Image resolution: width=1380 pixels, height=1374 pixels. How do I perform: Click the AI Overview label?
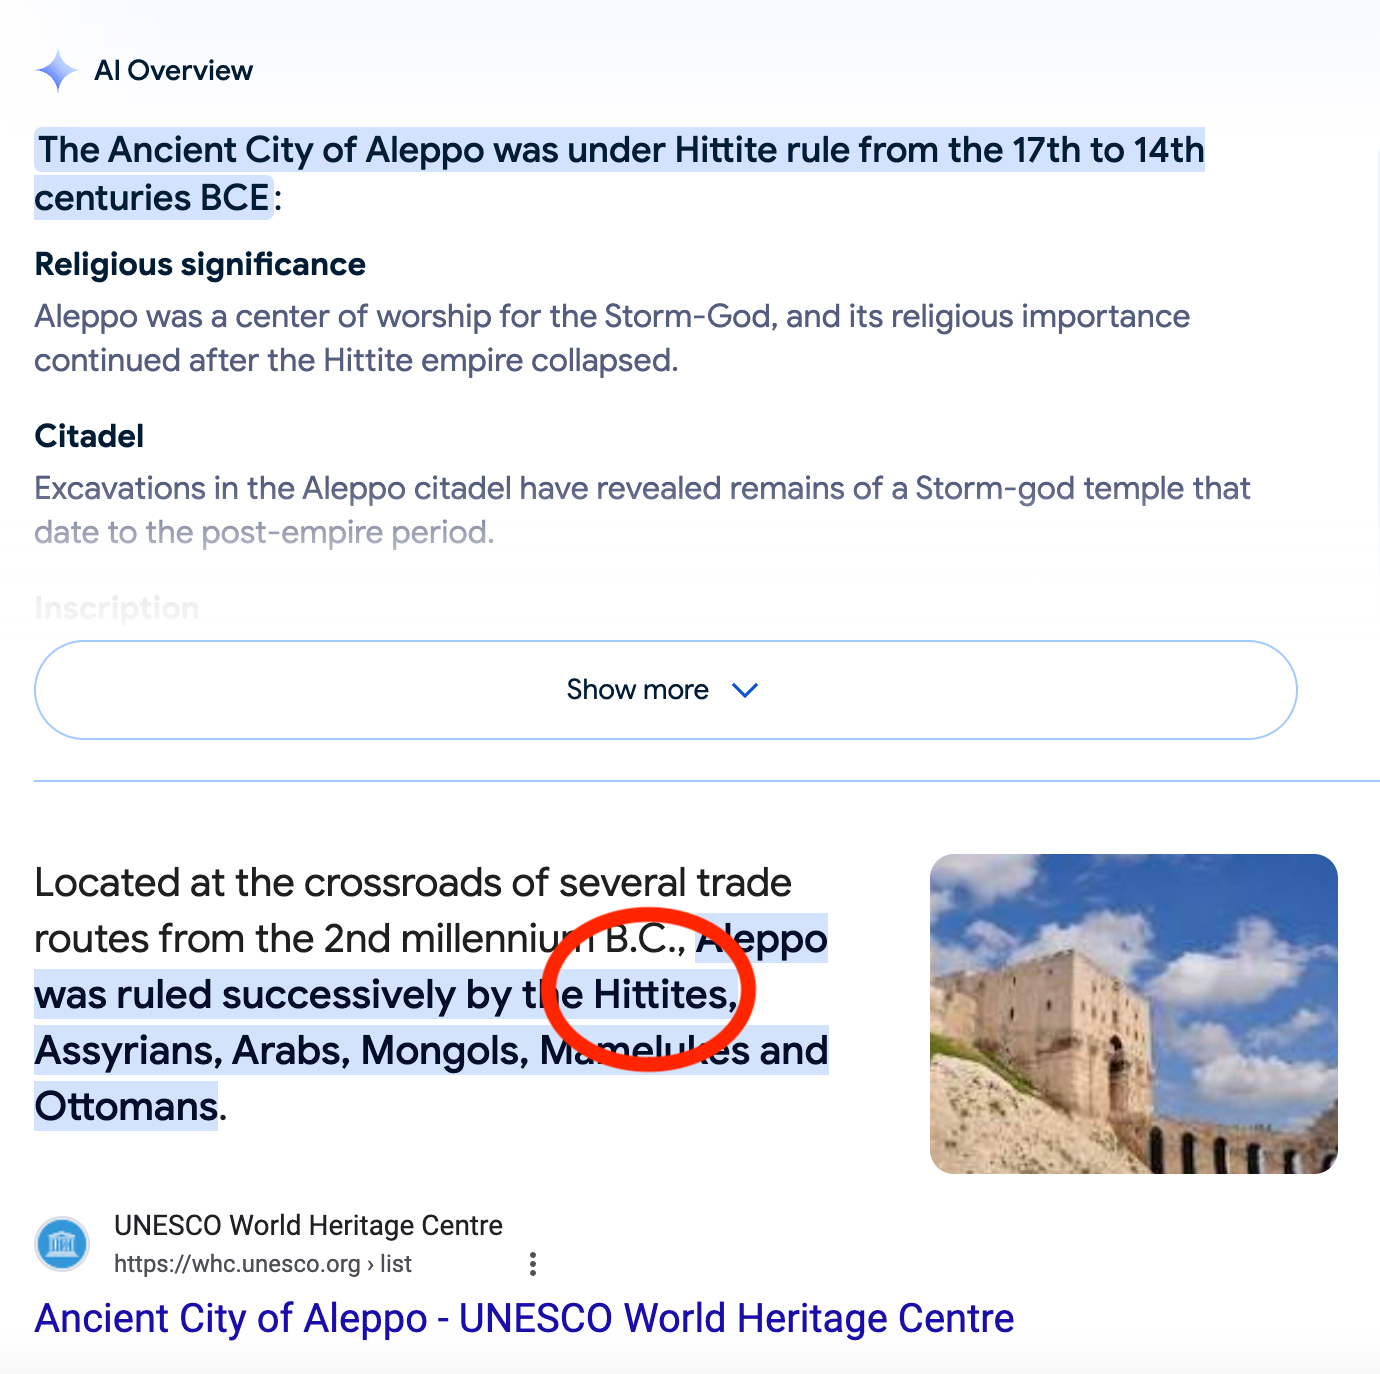[174, 71]
